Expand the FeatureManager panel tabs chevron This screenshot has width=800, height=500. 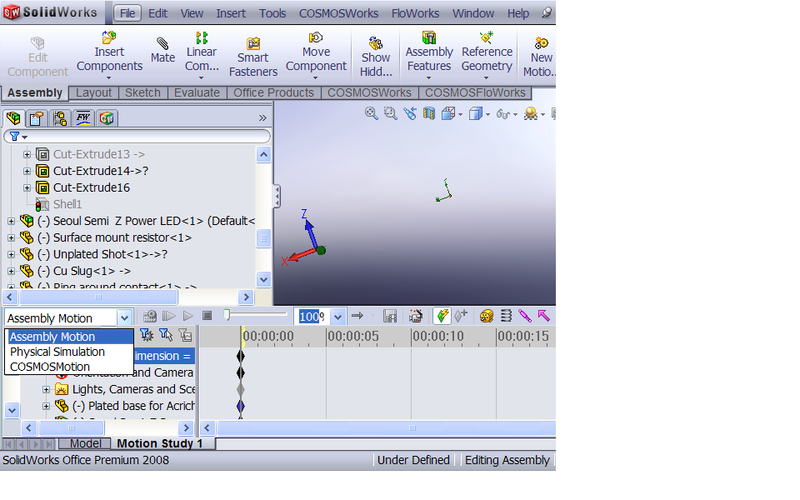pos(262,118)
